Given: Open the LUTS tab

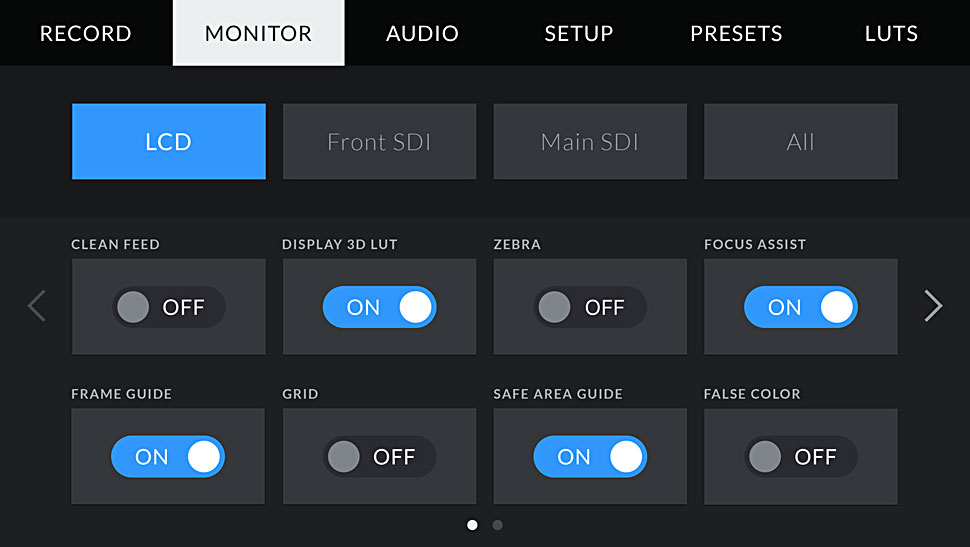Looking at the screenshot, I should point(891,33).
